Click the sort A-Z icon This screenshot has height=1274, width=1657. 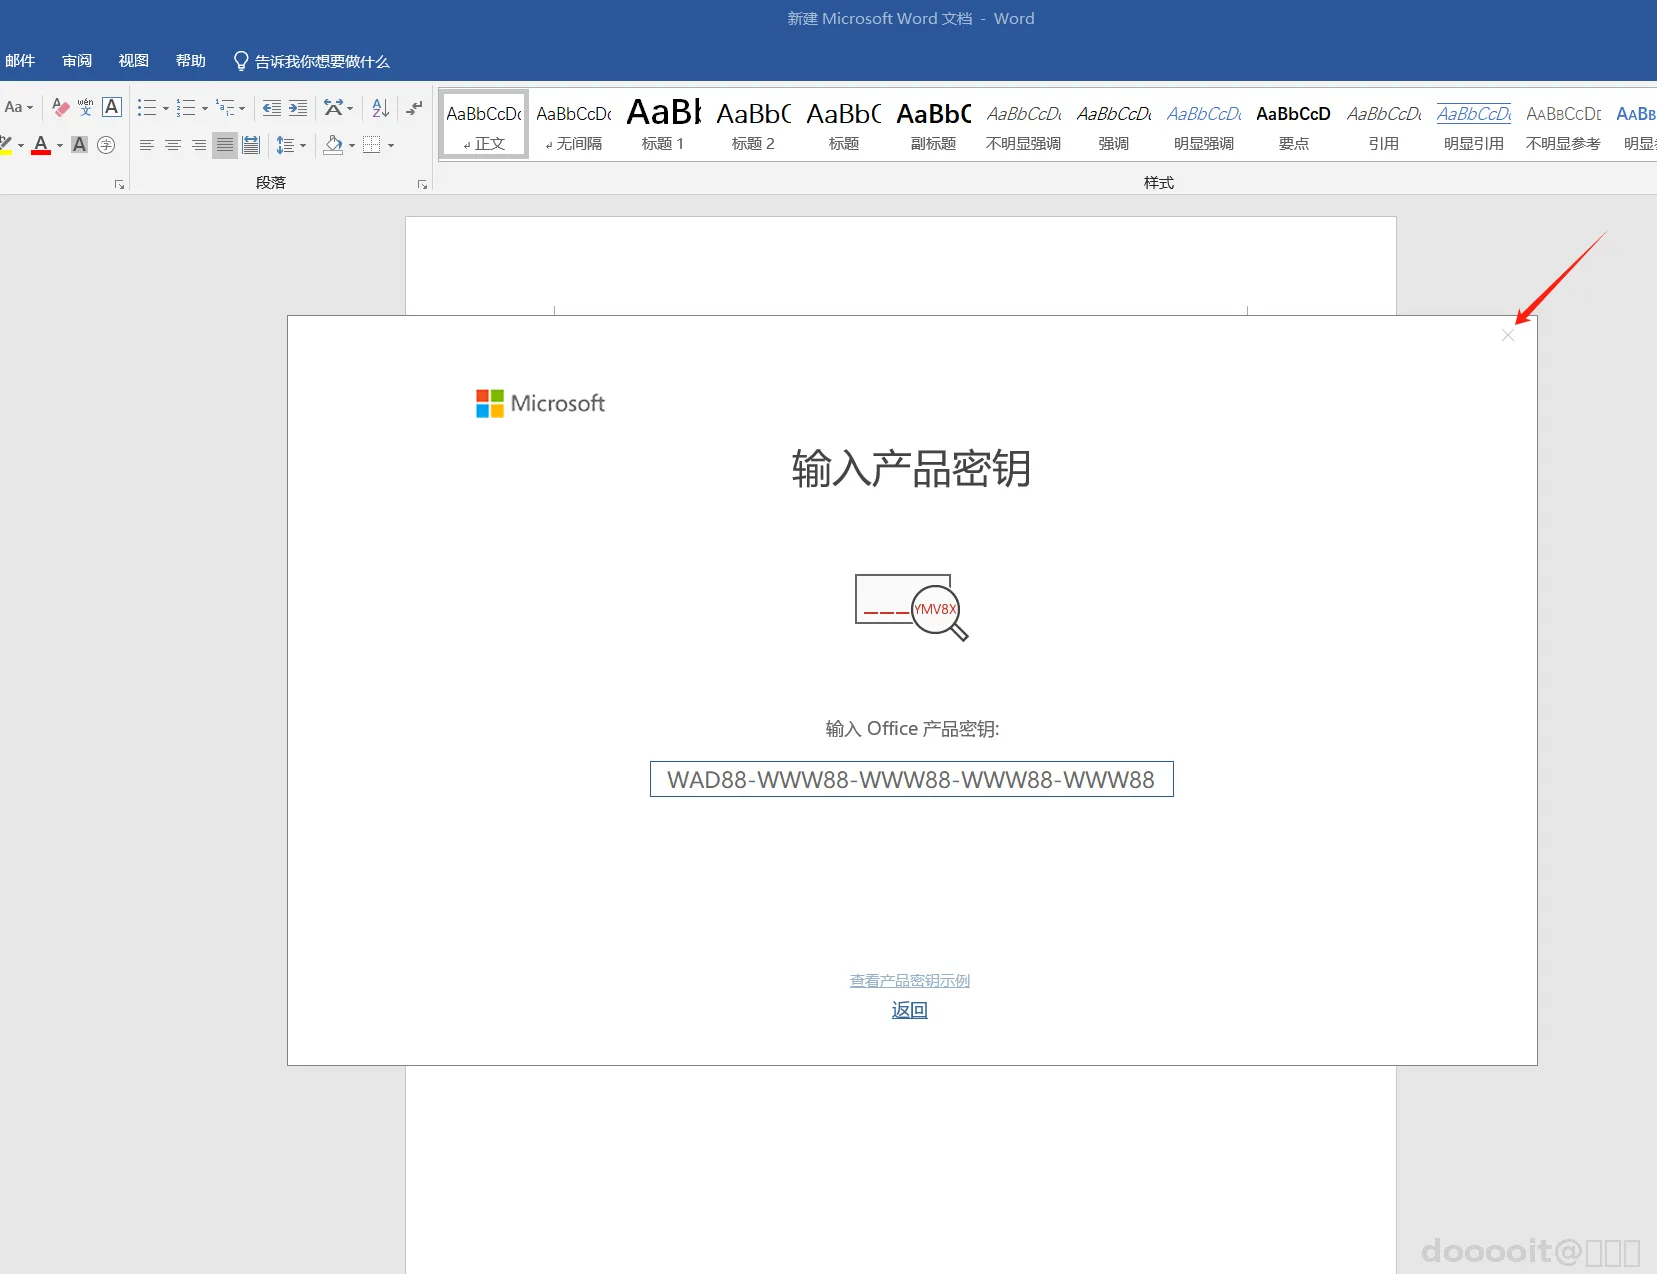point(380,108)
